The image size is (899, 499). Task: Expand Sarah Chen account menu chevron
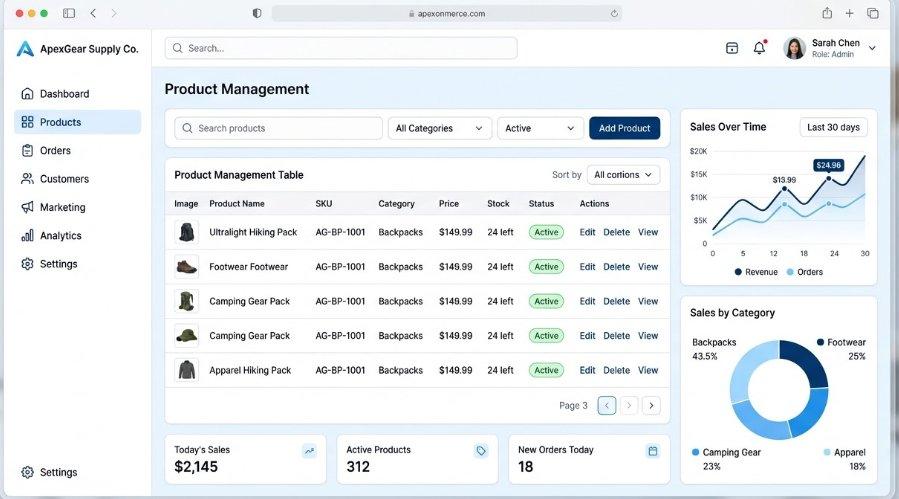[872, 48]
